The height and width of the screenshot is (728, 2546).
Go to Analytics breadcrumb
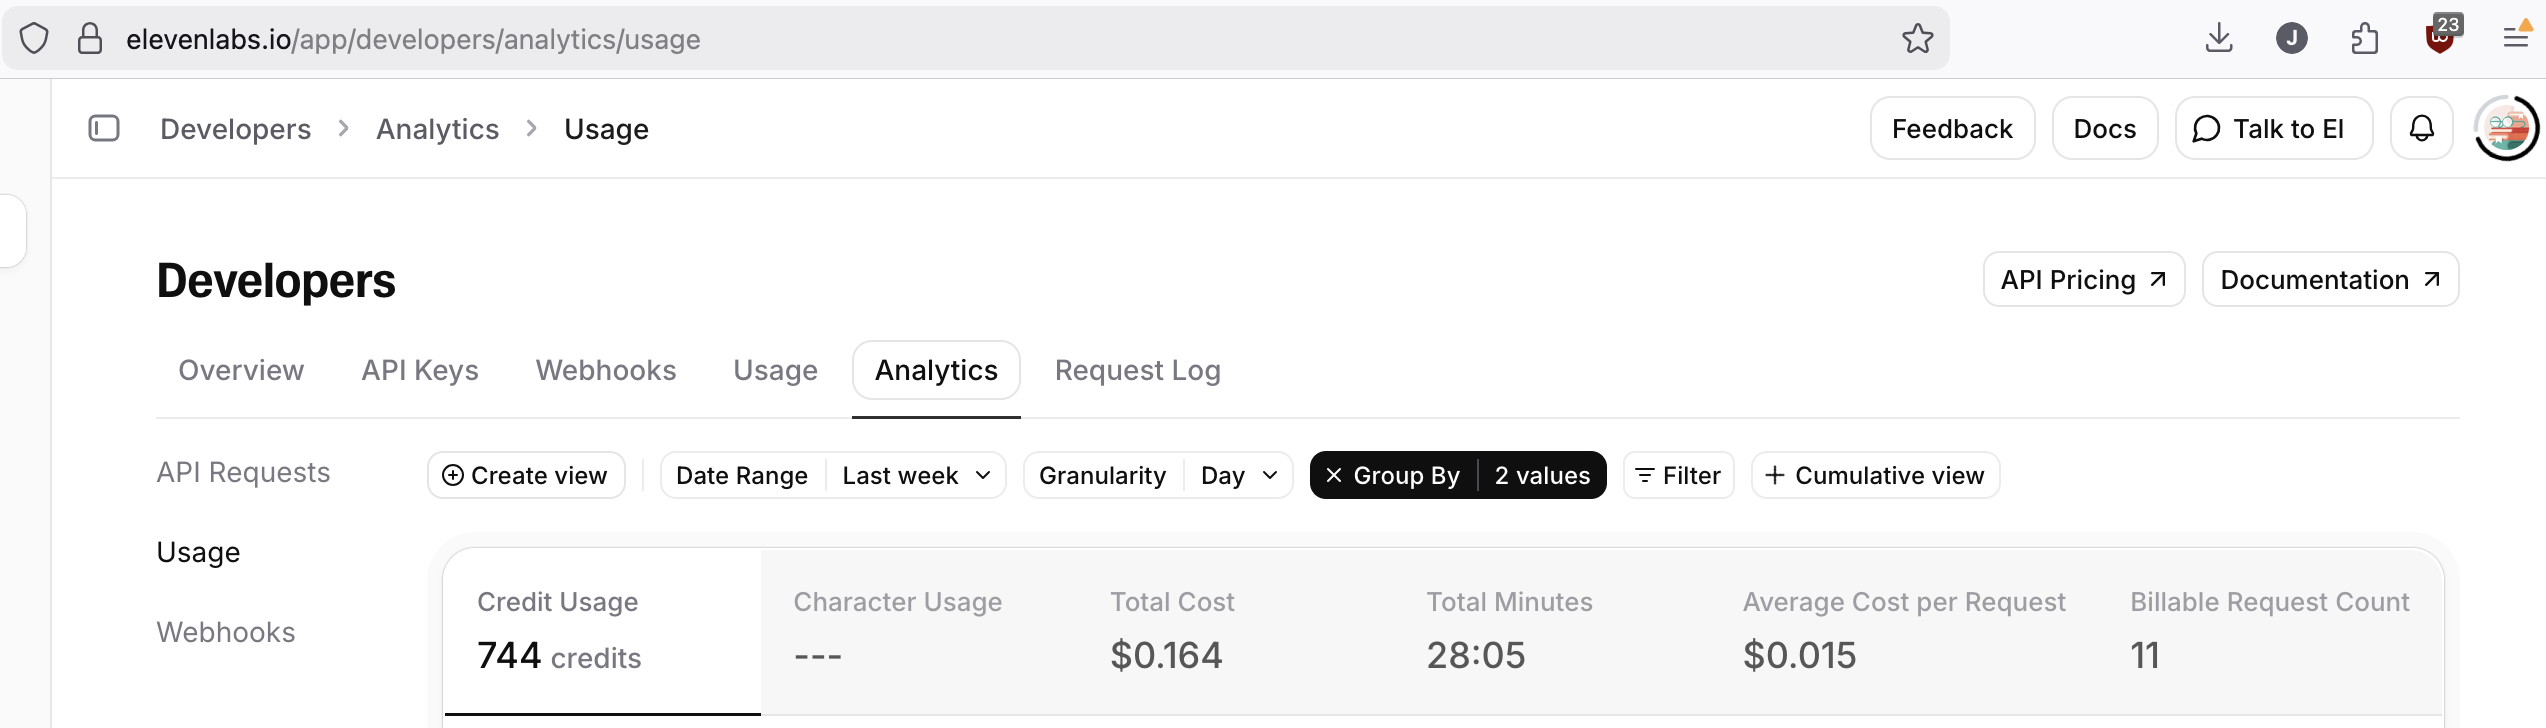[x=437, y=129]
